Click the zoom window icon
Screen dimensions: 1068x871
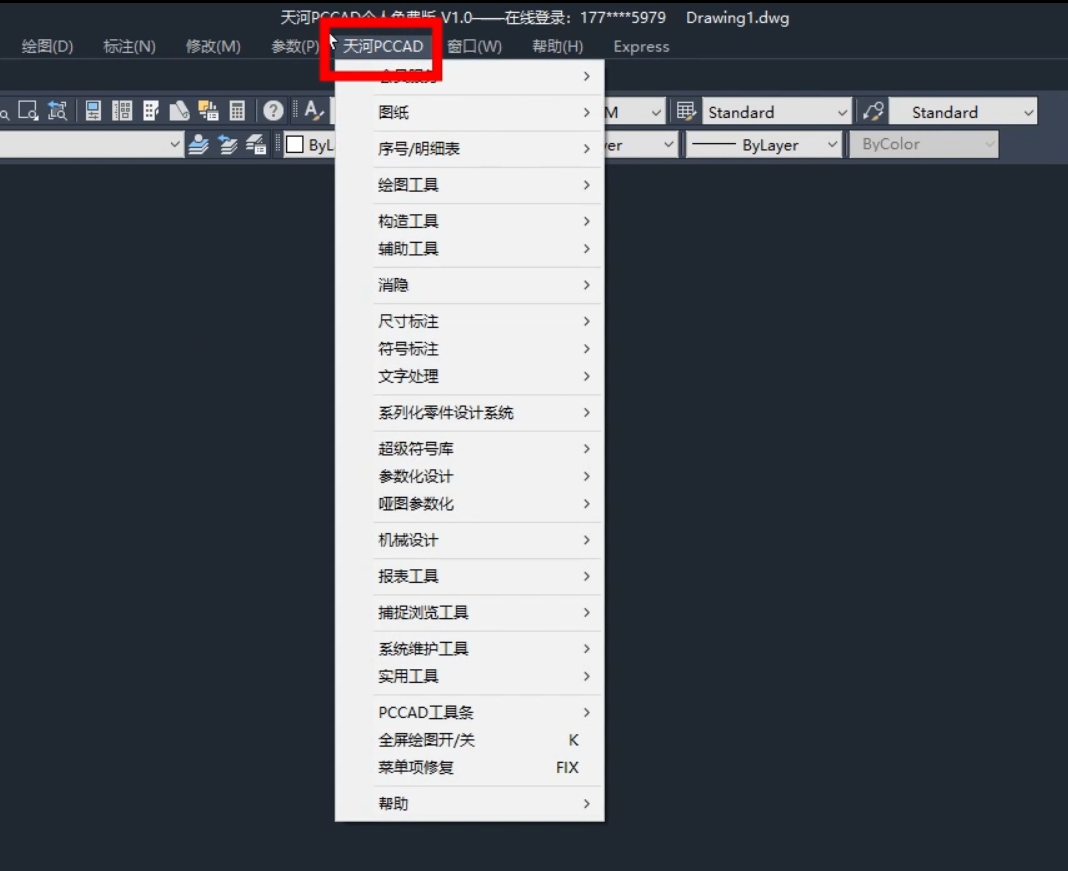pos(28,111)
